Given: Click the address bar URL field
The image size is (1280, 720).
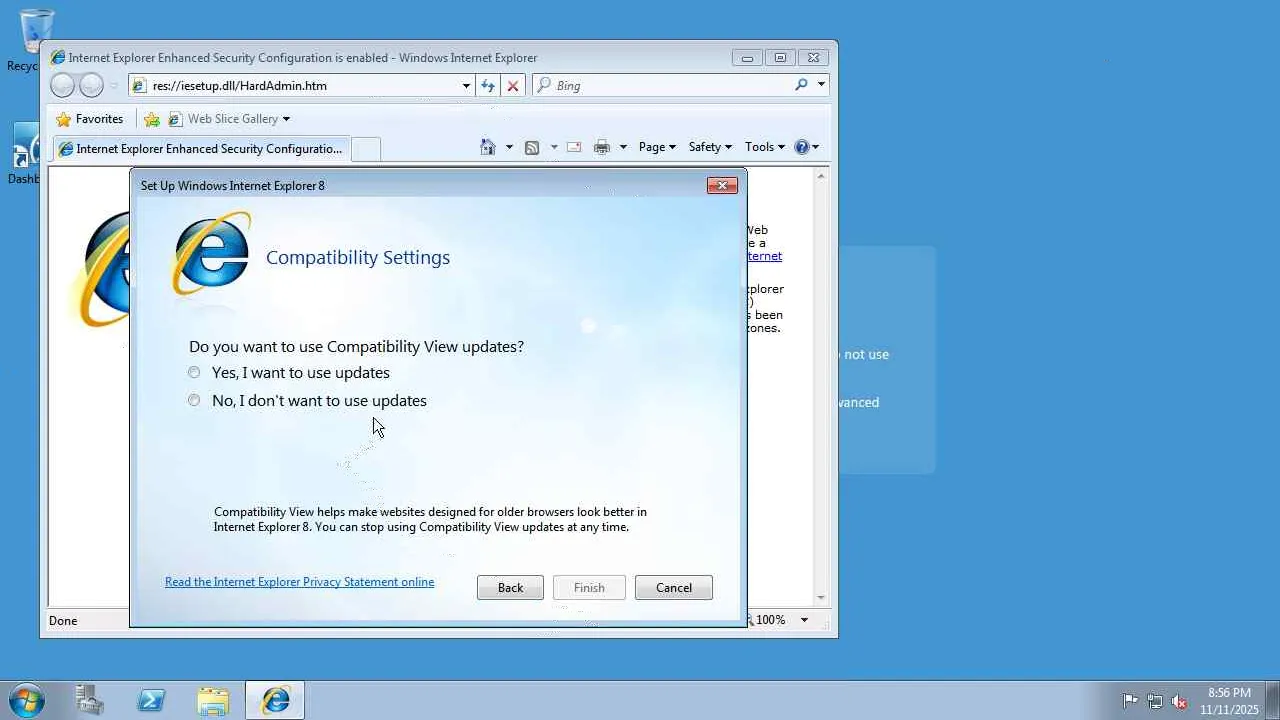Looking at the screenshot, I should [302, 86].
